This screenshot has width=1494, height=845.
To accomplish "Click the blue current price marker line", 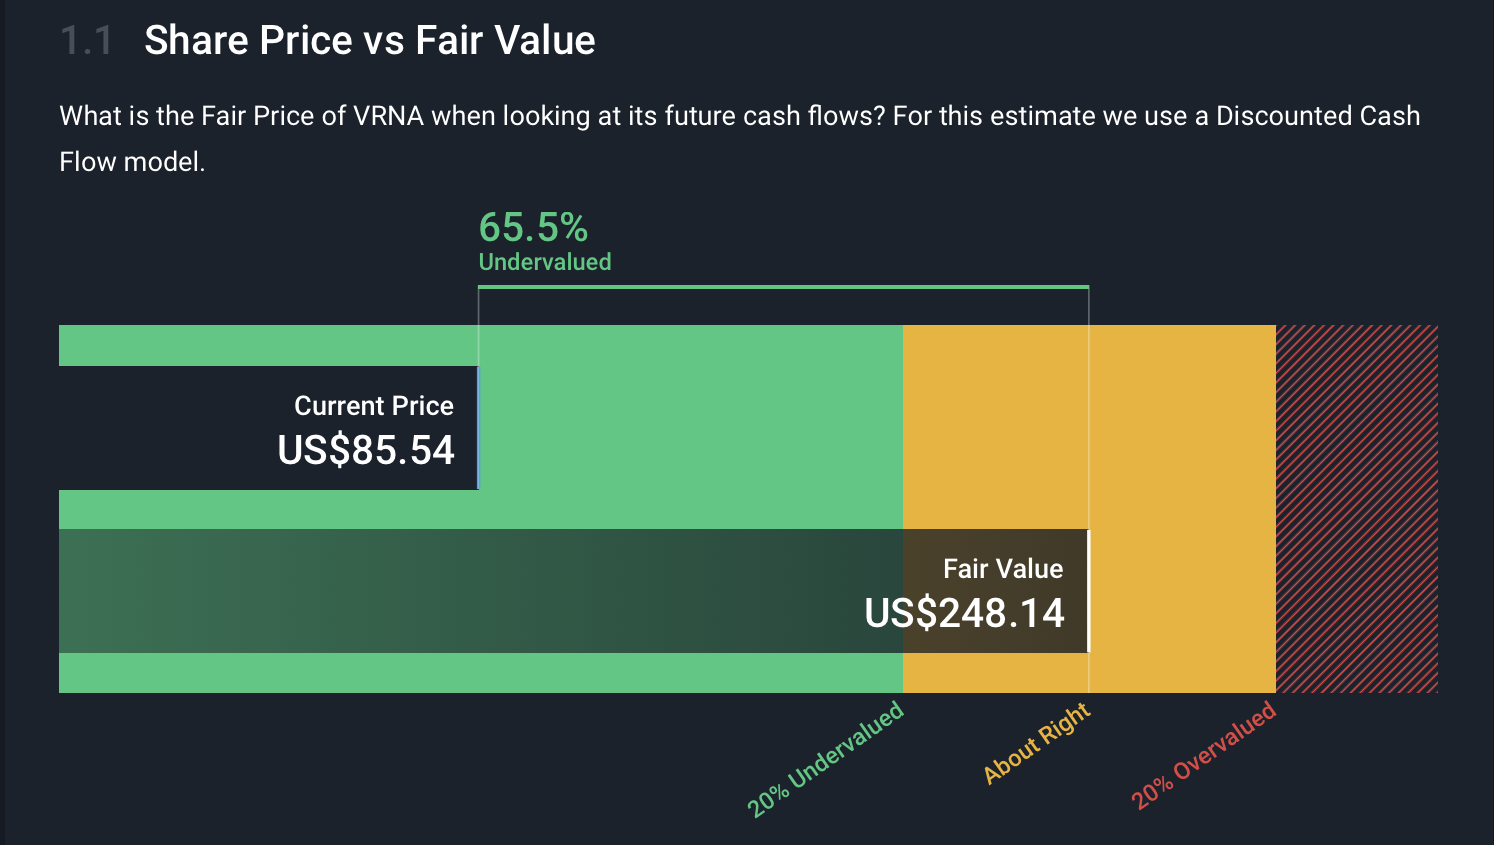I will (x=478, y=428).
